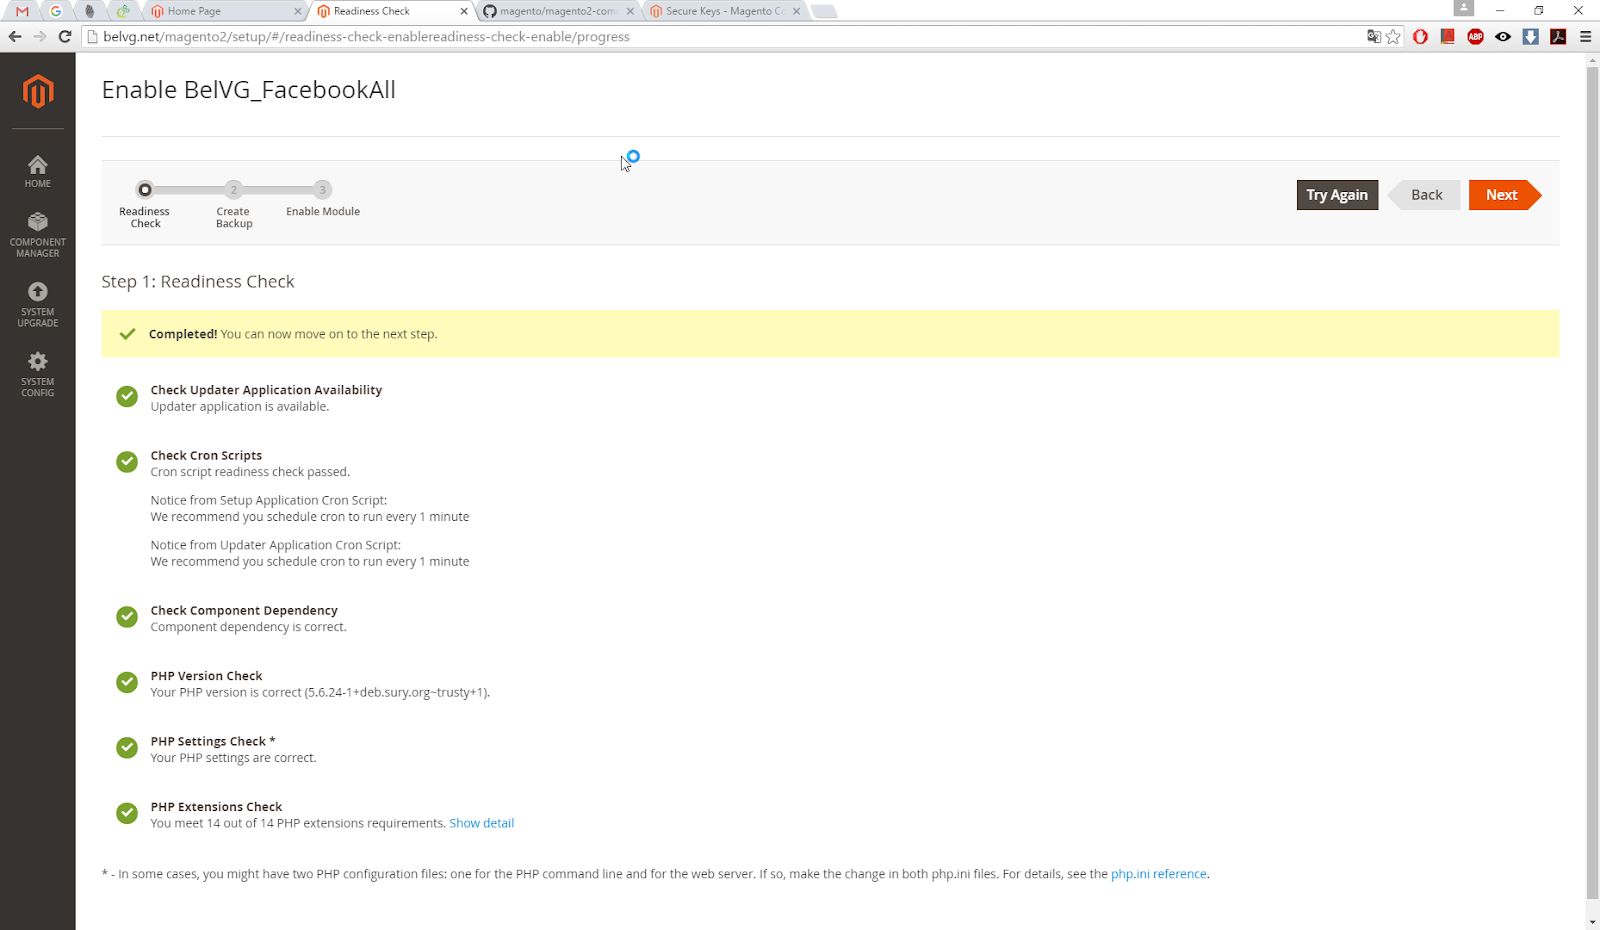Click the green check beside PHP Extensions Check
Image resolution: width=1600 pixels, height=930 pixels.
pyautogui.click(x=127, y=813)
